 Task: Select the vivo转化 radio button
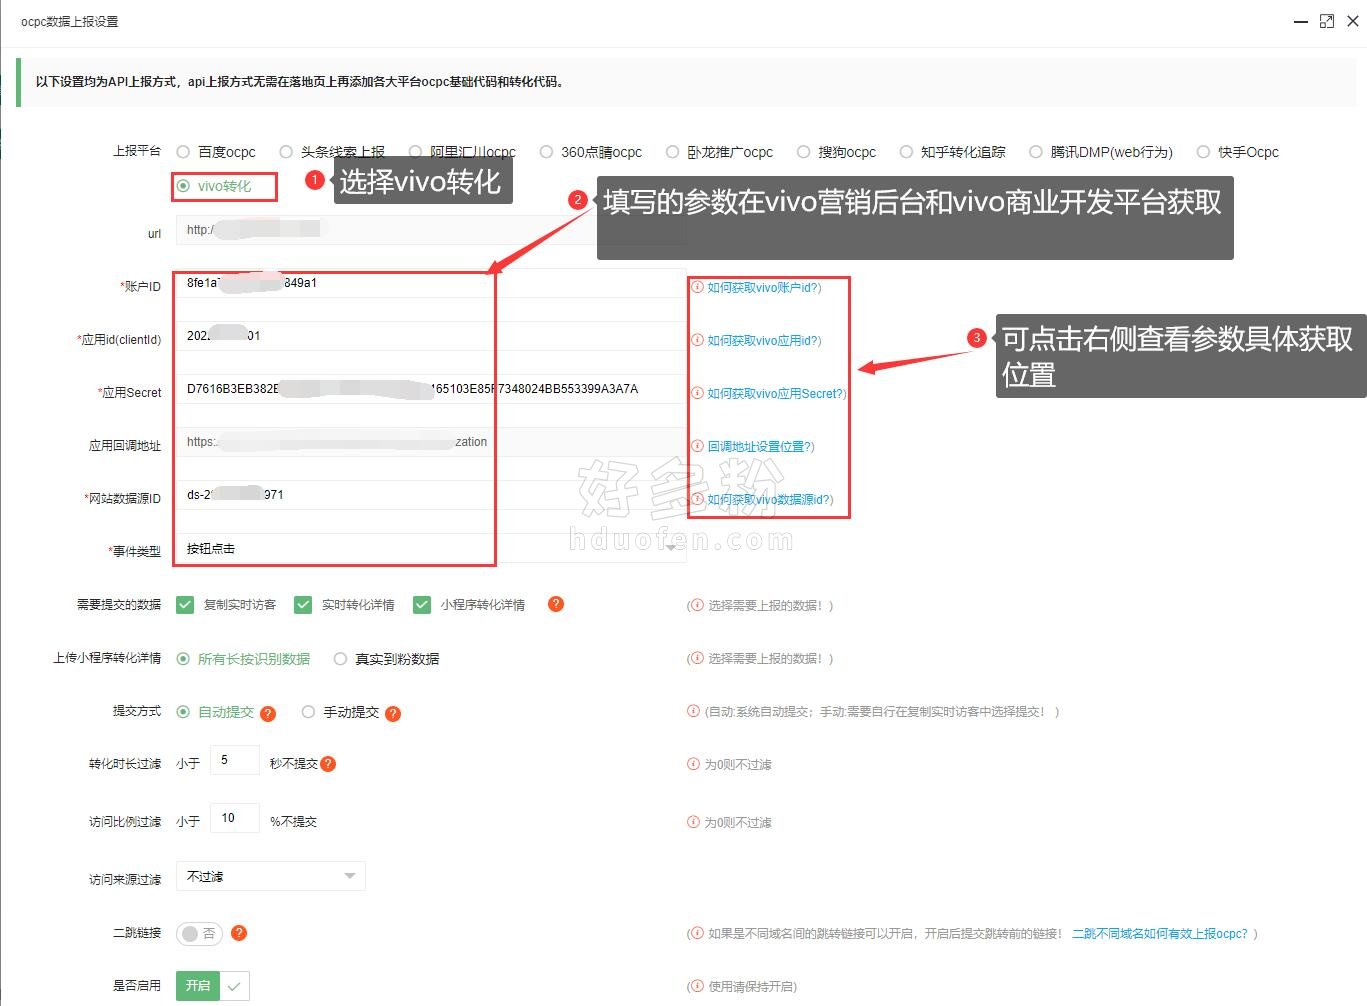click(x=183, y=186)
